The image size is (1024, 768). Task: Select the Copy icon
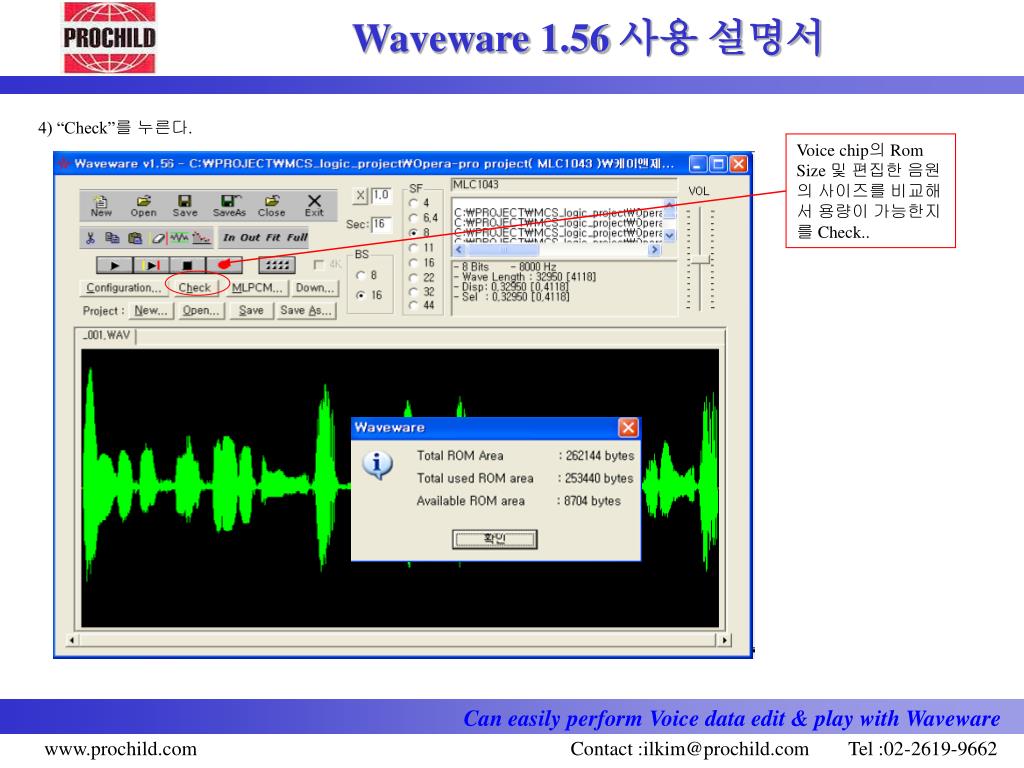(112, 238)
